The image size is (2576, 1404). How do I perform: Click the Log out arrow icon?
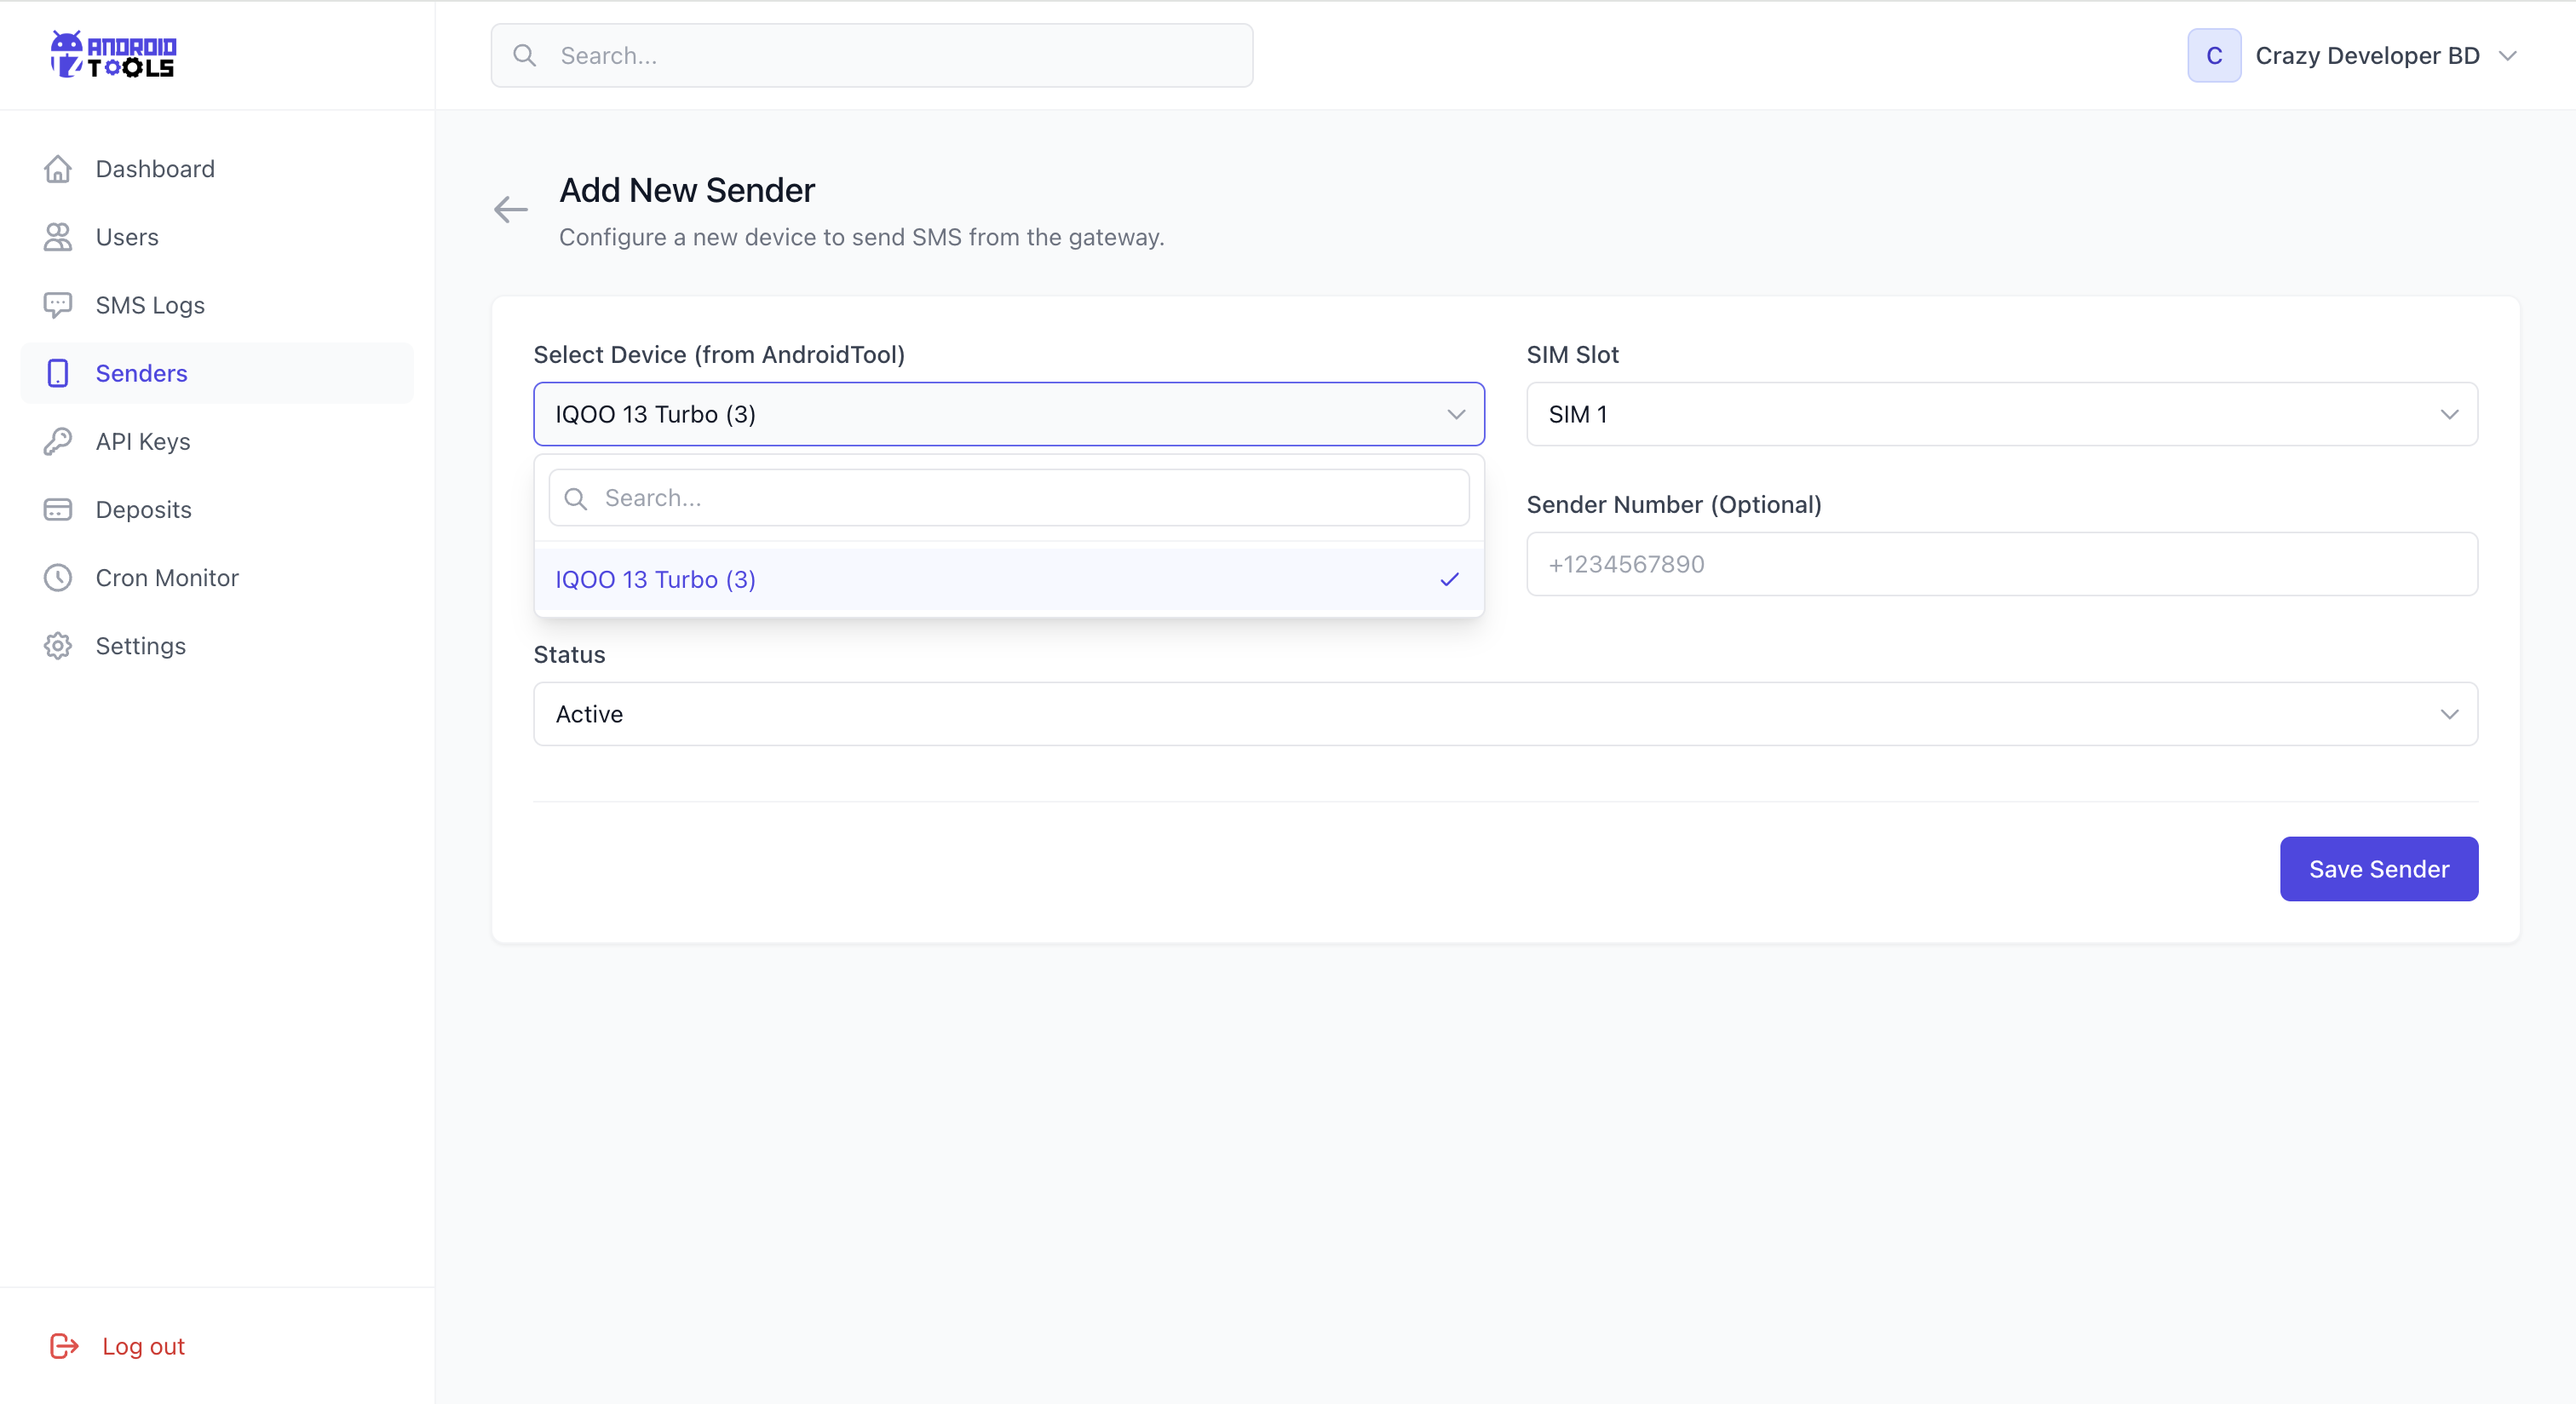(x=64, y=1346)
